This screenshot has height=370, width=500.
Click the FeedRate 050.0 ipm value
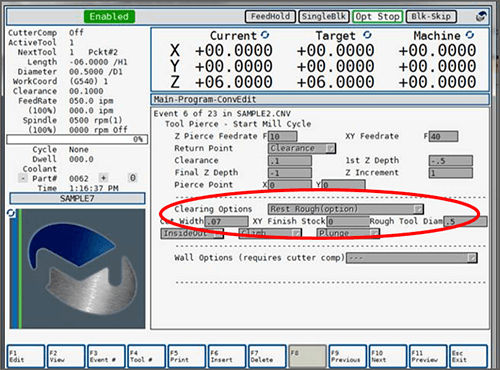click(91, 101)
